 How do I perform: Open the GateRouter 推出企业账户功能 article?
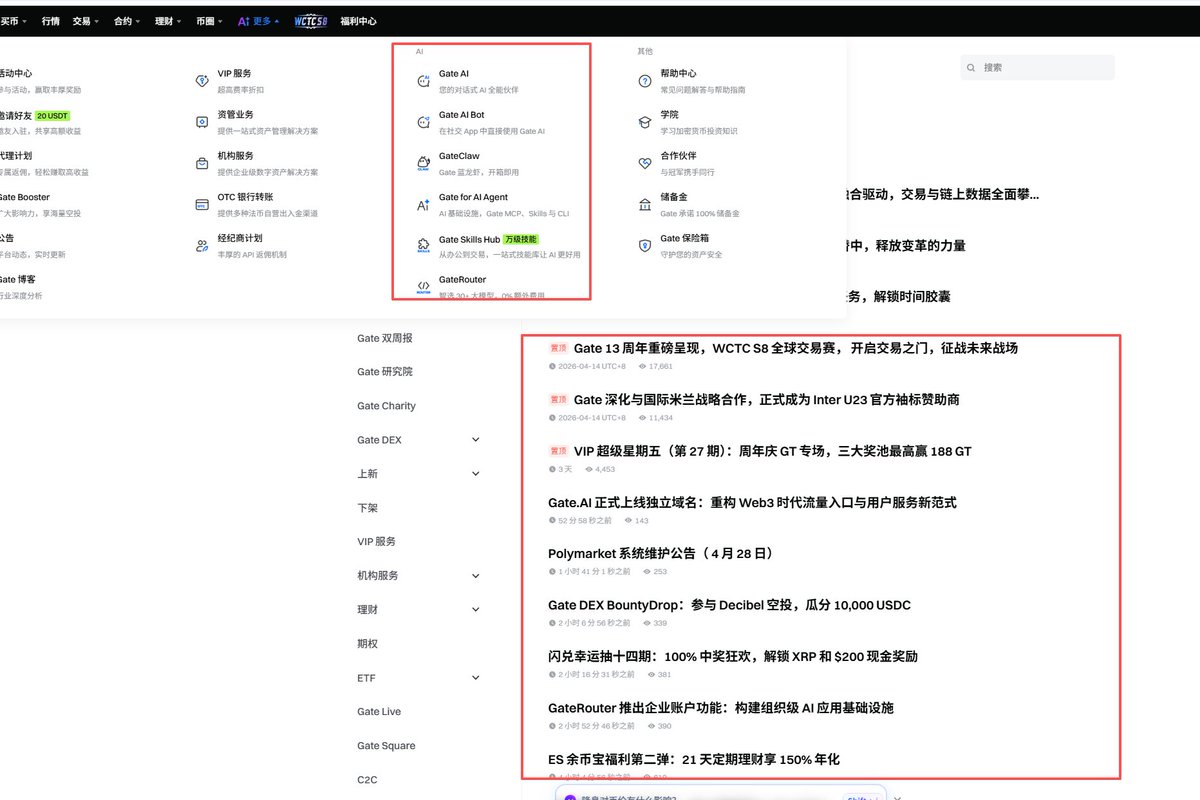(x=720, y=708)
